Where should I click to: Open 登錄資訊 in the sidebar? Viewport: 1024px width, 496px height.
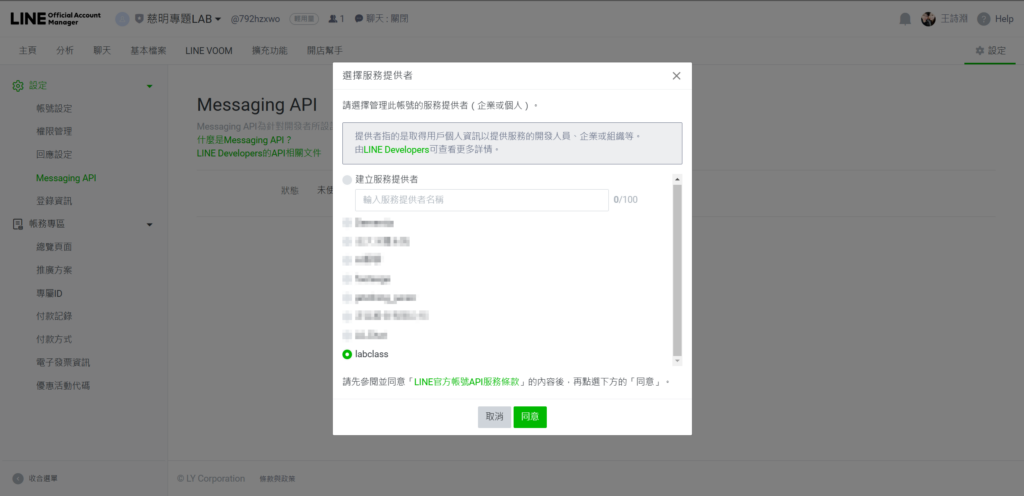[x=54, y=201]
